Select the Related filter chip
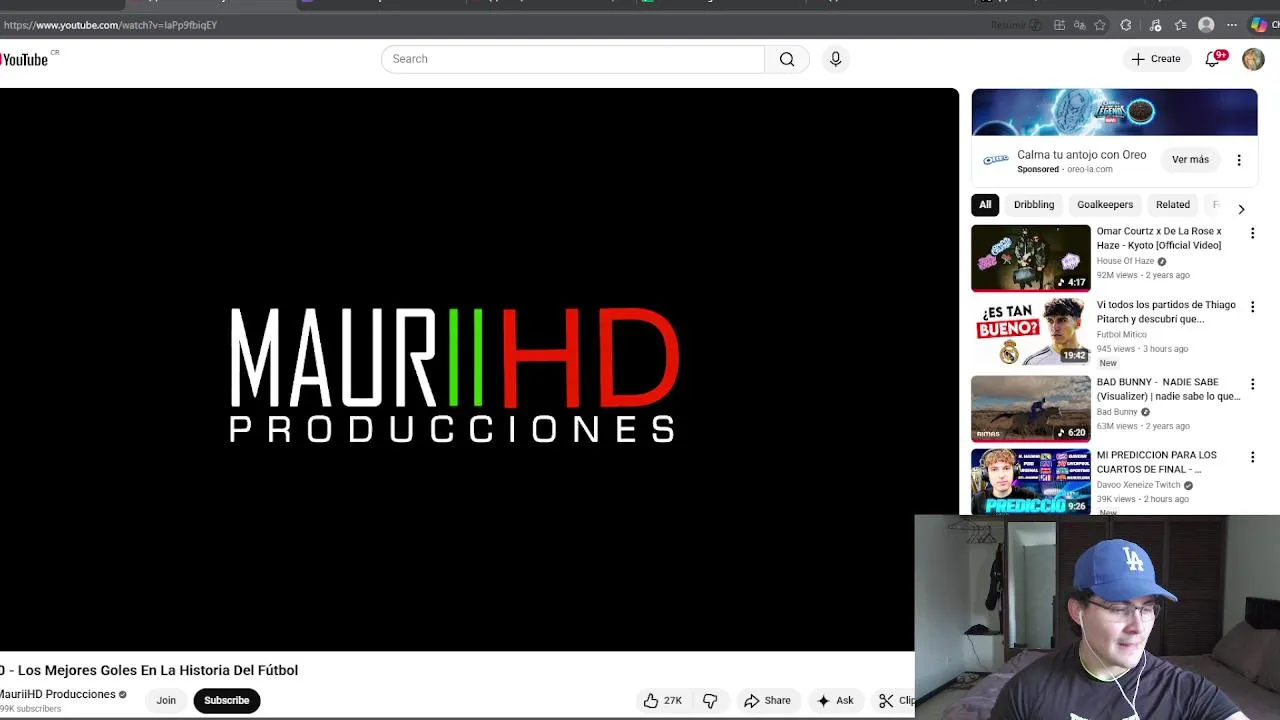This screenshot has width=1280, height=720. 1173,205
